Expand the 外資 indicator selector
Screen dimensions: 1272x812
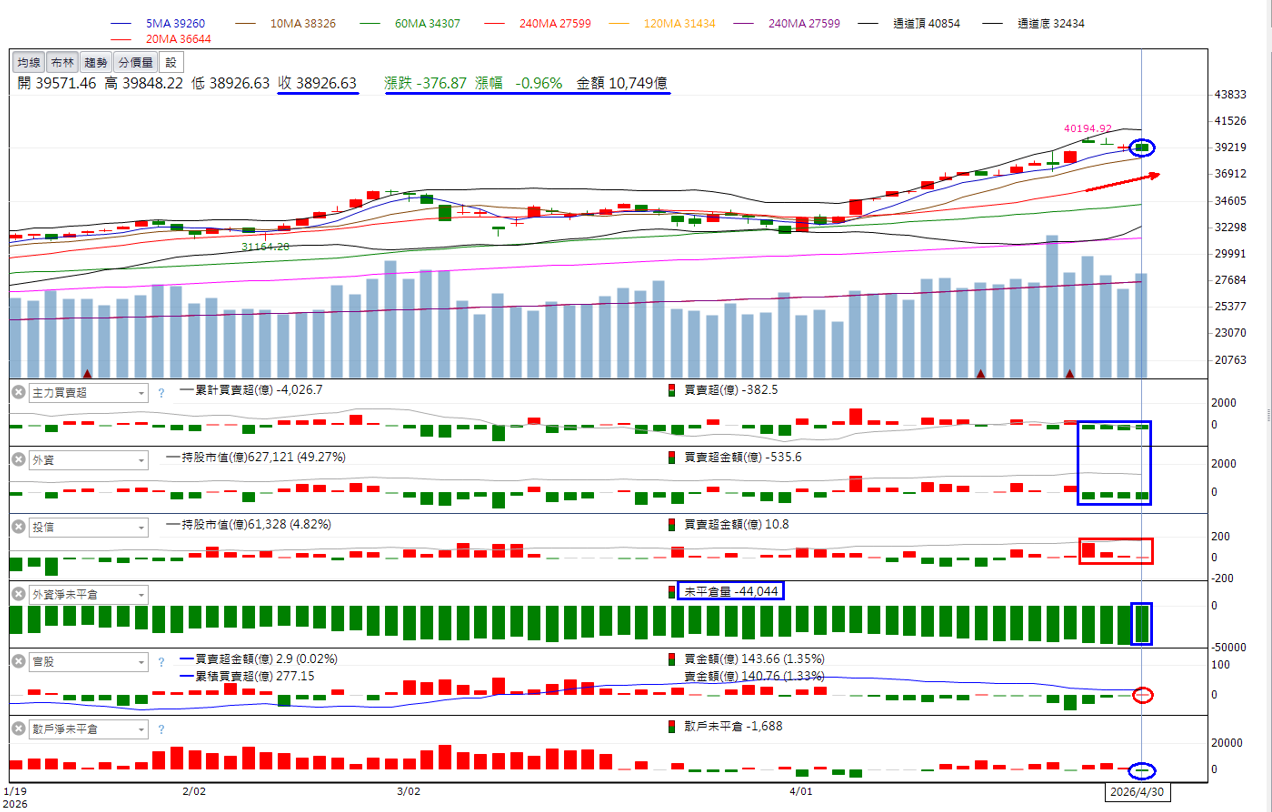click(x=88, y=460)
